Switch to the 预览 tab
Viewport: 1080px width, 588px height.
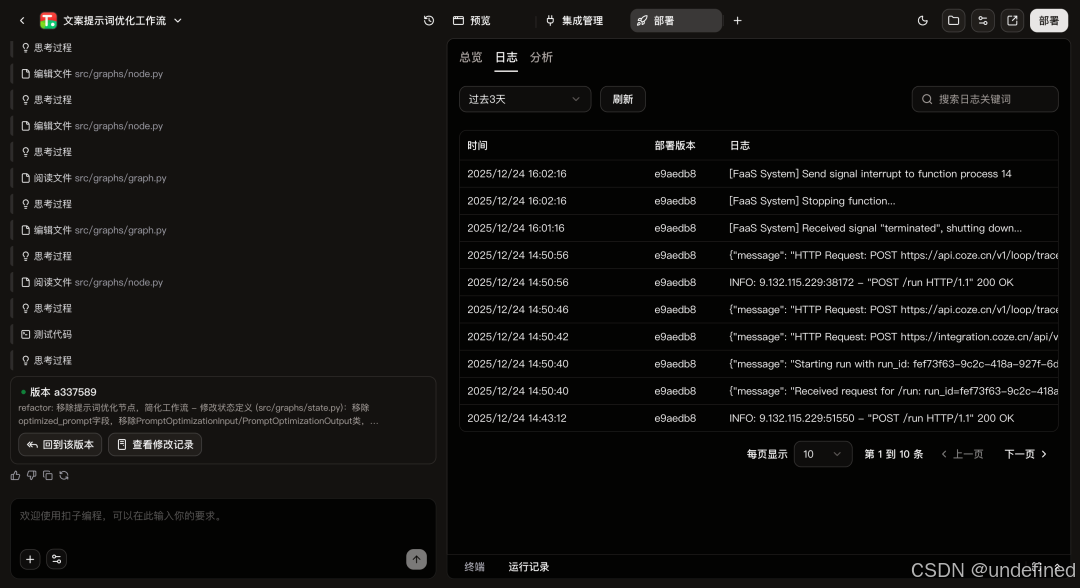[x=472, y=21]
